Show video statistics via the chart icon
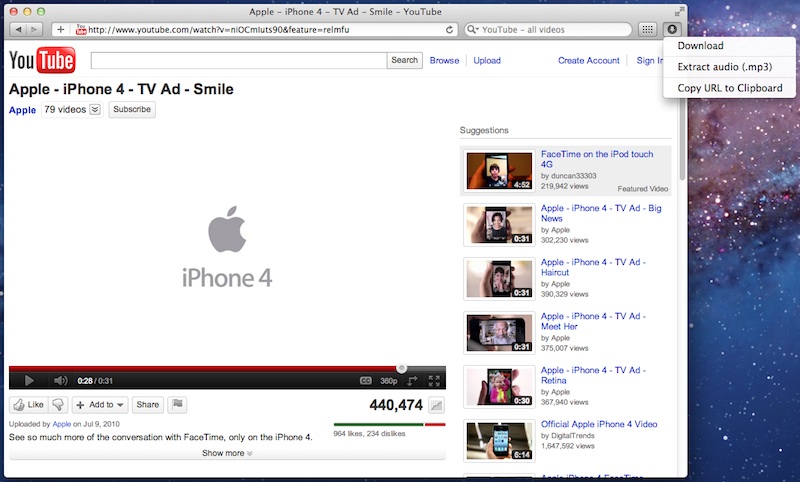The height and width of the screenshot is (482, 800). point(436,405)
